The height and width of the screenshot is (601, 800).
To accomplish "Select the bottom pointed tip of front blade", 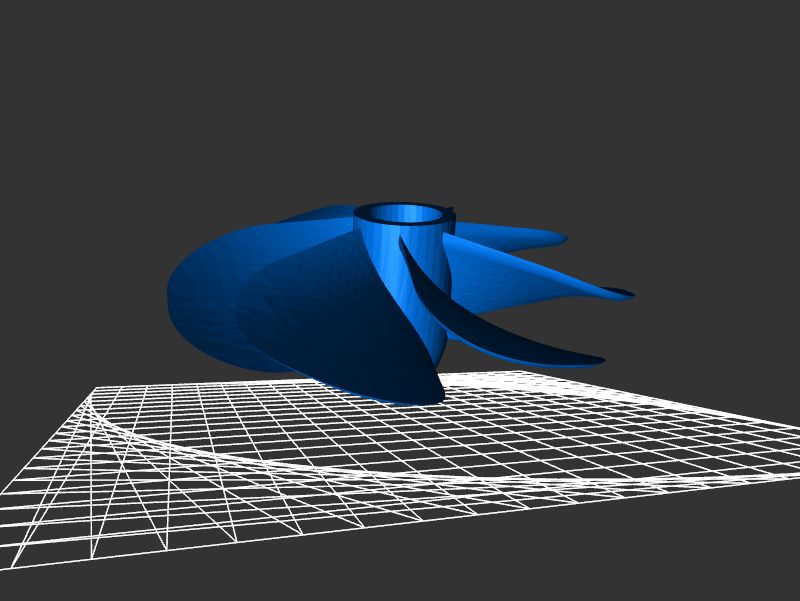I will [x=435, y=397].
